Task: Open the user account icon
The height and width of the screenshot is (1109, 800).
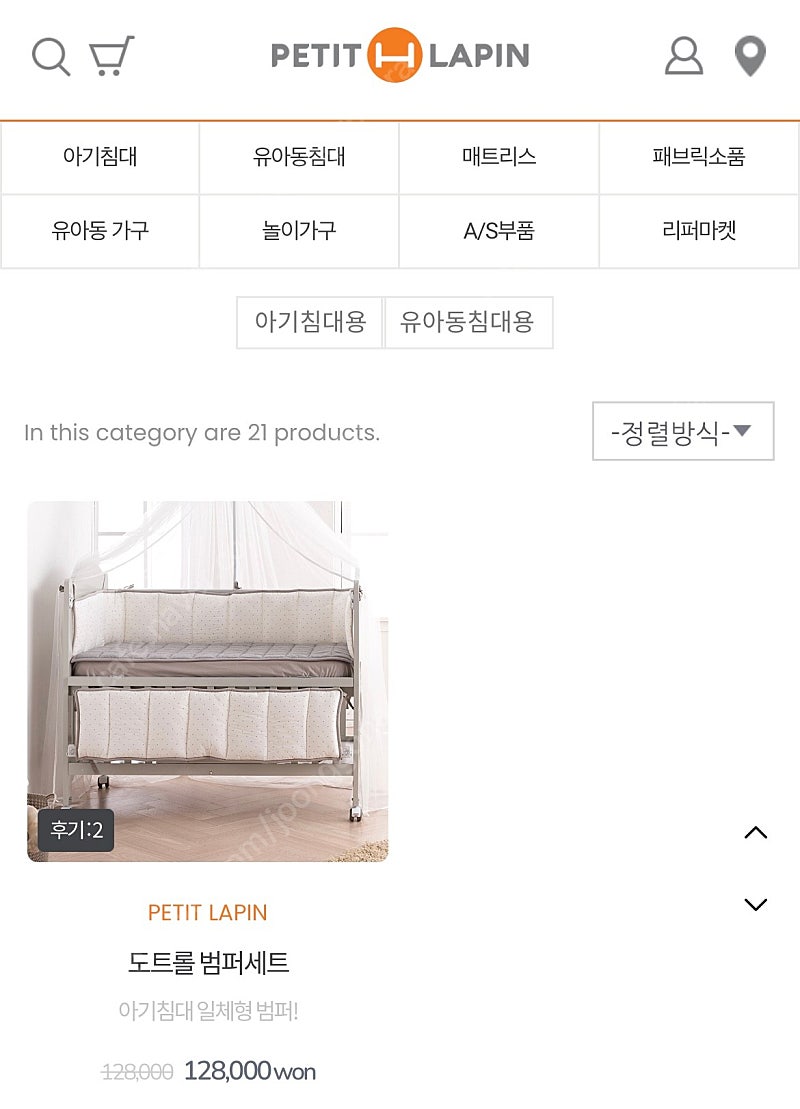Action: click(684, 56)
